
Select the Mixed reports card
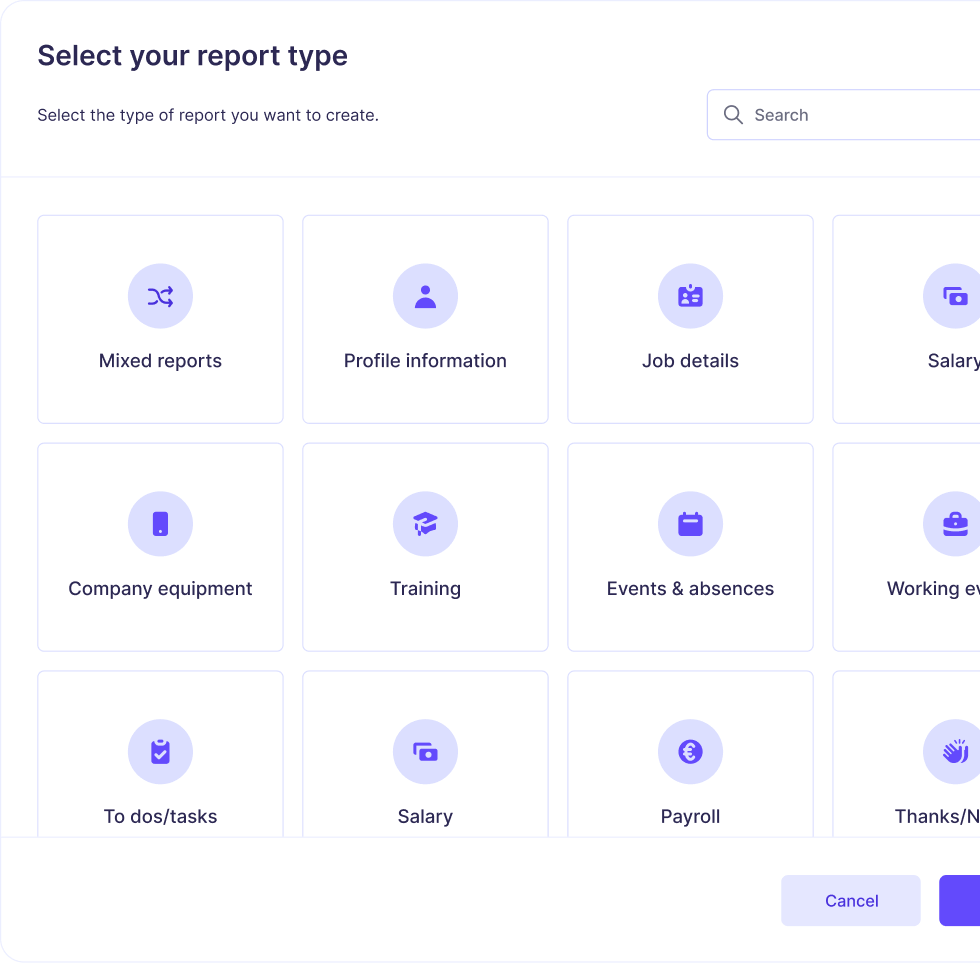click(x=160, y=319)
